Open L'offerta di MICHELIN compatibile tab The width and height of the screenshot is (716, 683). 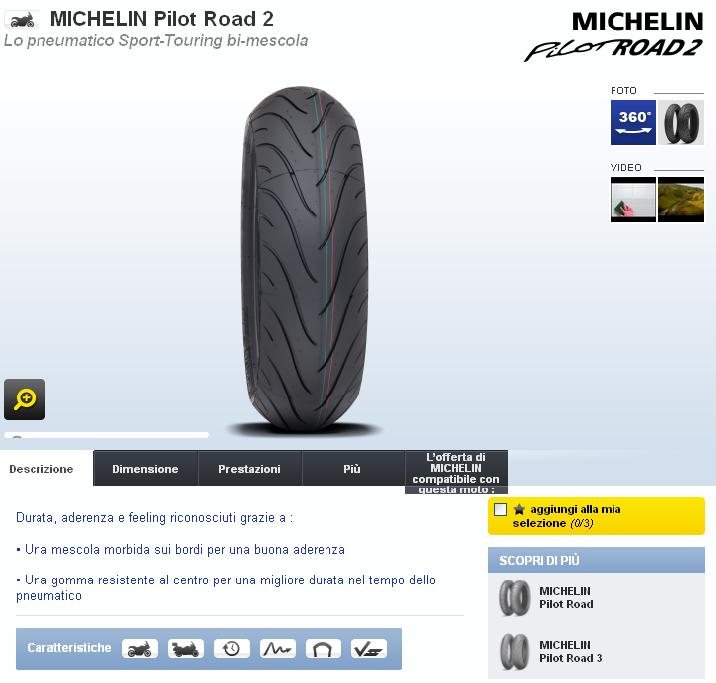[x=456, y=472]
